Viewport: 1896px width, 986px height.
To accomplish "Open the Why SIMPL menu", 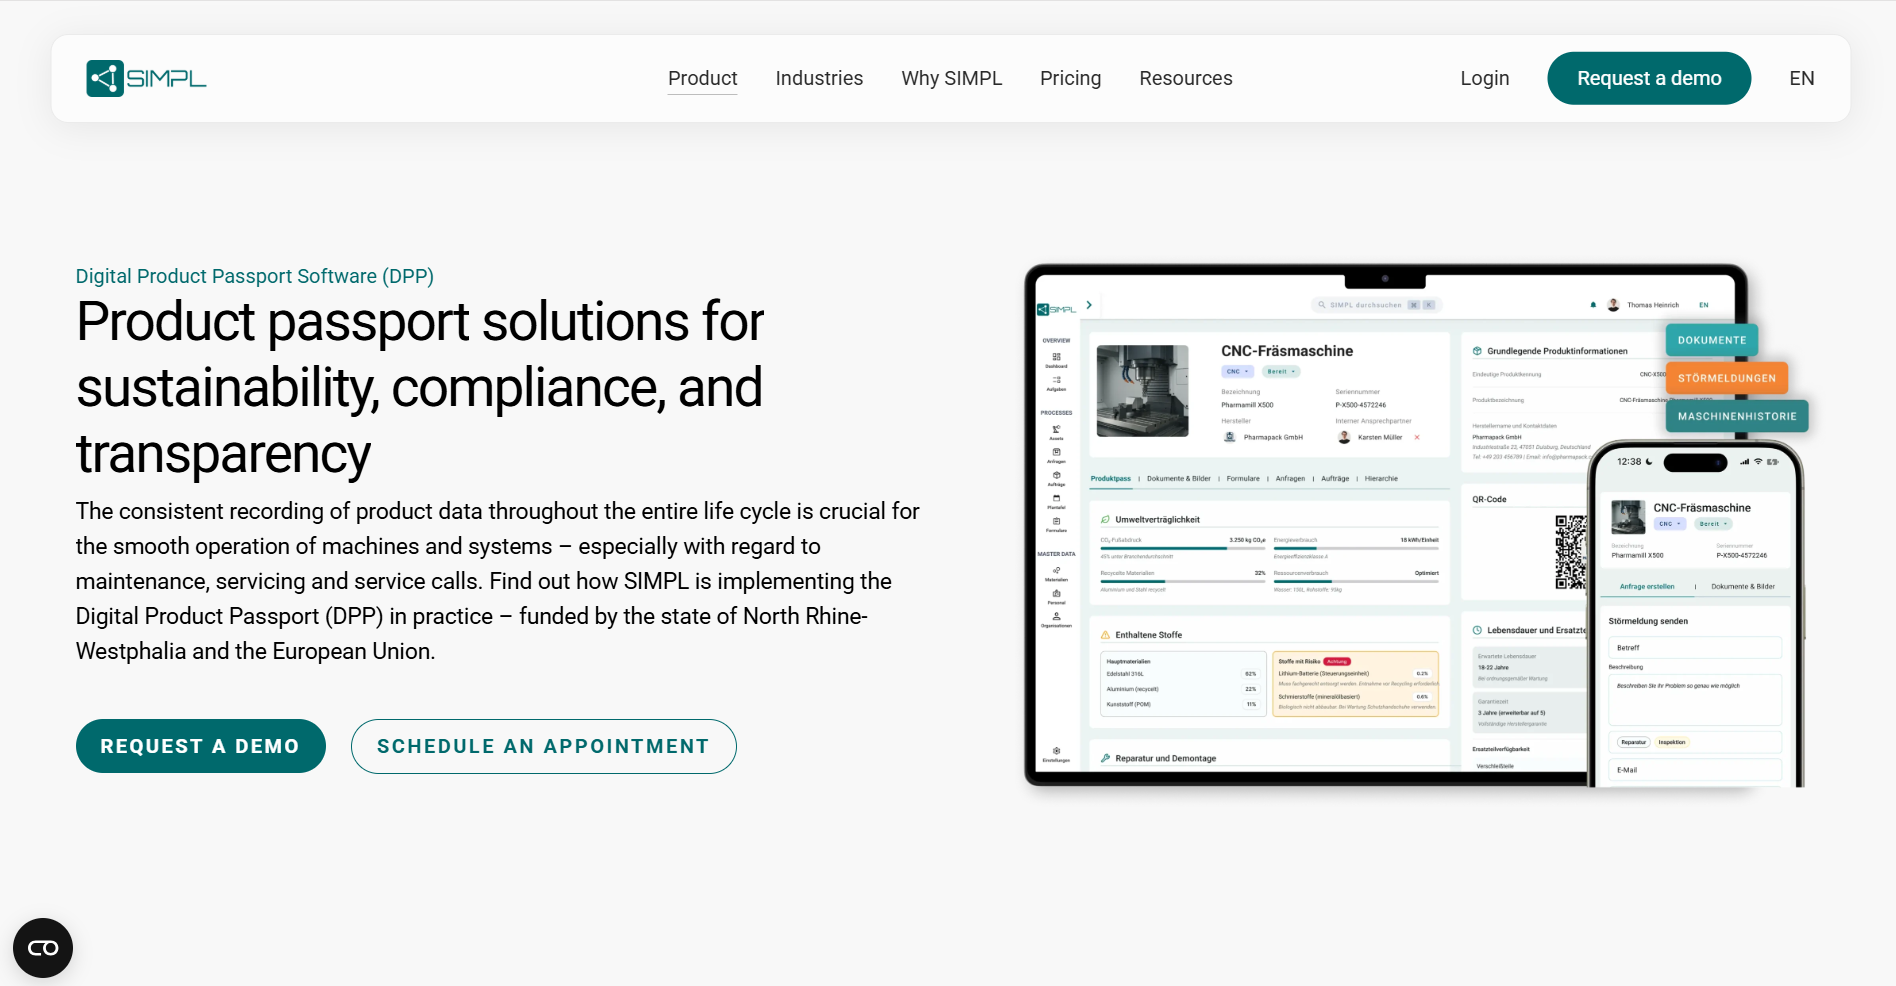I will tap(951, 78).
